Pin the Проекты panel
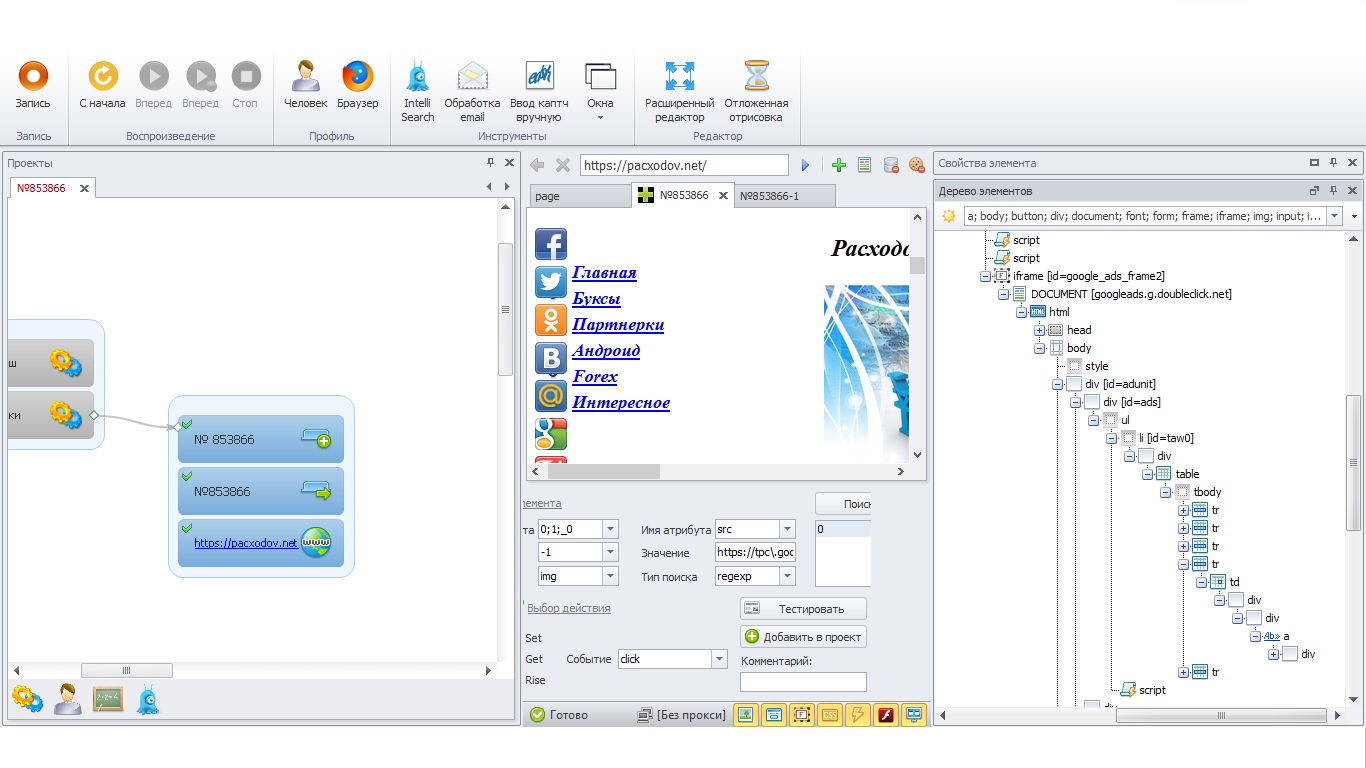The width and height of the screenshot is (1366, 768). point(490,162)
